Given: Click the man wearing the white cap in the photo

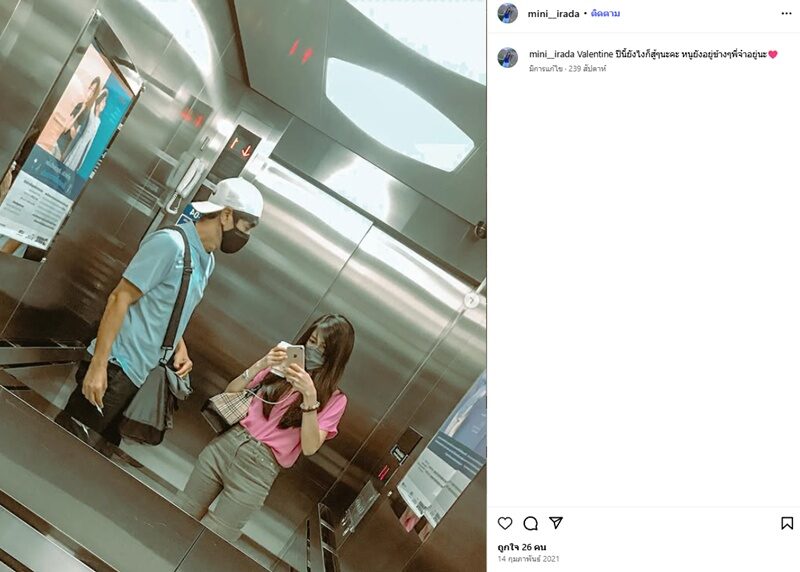Looking at the screenshot, I should pyautogui.click(x=153, y=311).
